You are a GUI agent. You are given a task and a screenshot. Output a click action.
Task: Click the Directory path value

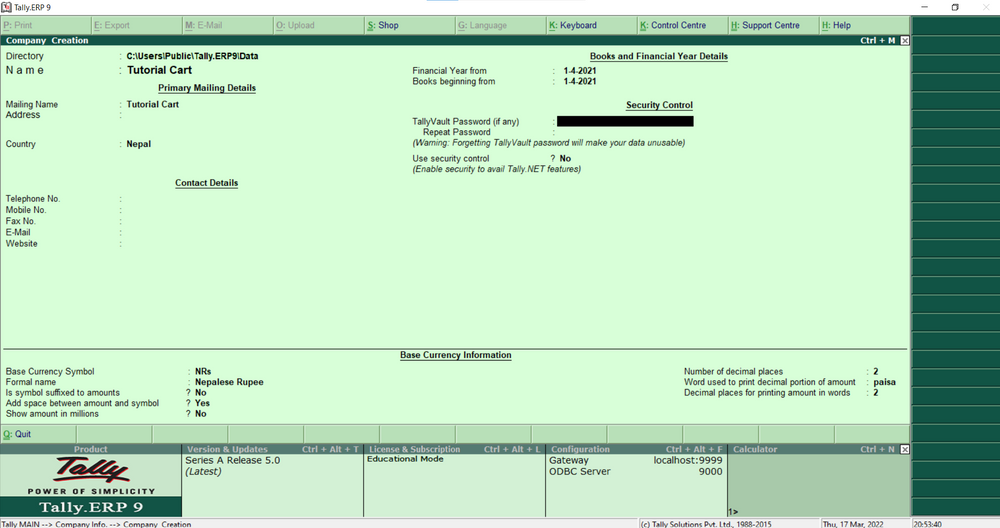tap(192, 56)
